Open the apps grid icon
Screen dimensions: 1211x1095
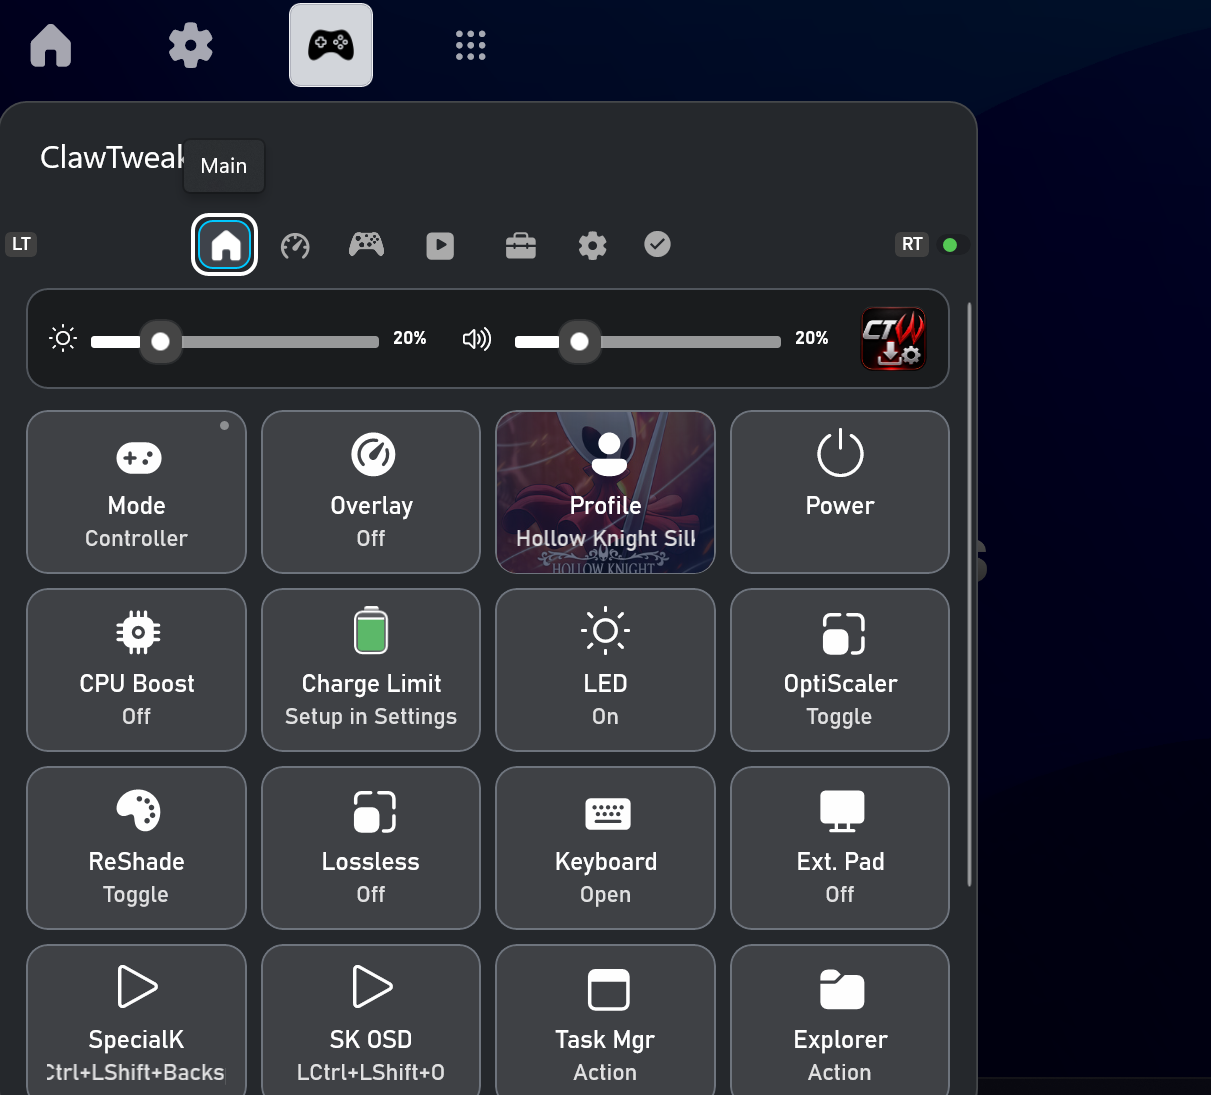click(x=470, y=45)
